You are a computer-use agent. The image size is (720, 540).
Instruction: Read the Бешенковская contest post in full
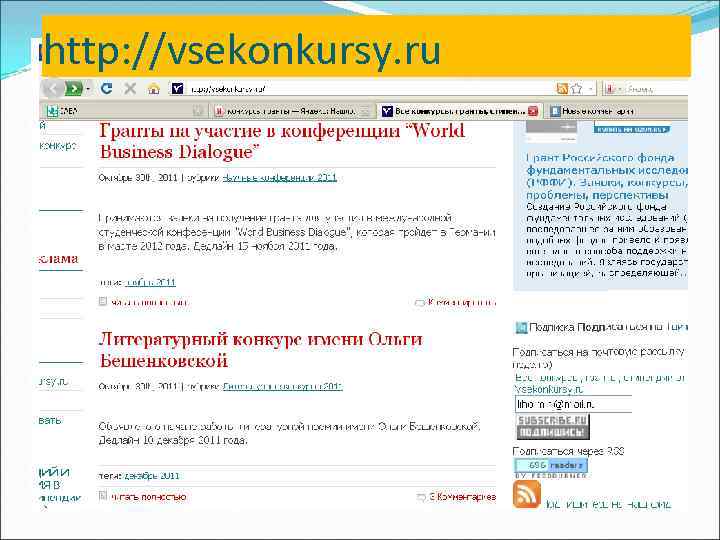(x=148, y=497)
